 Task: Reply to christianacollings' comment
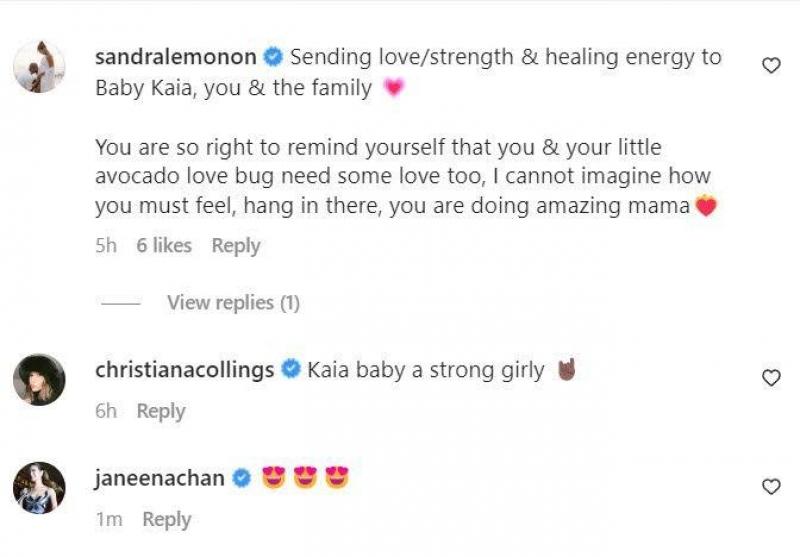[x=161, y=411]
